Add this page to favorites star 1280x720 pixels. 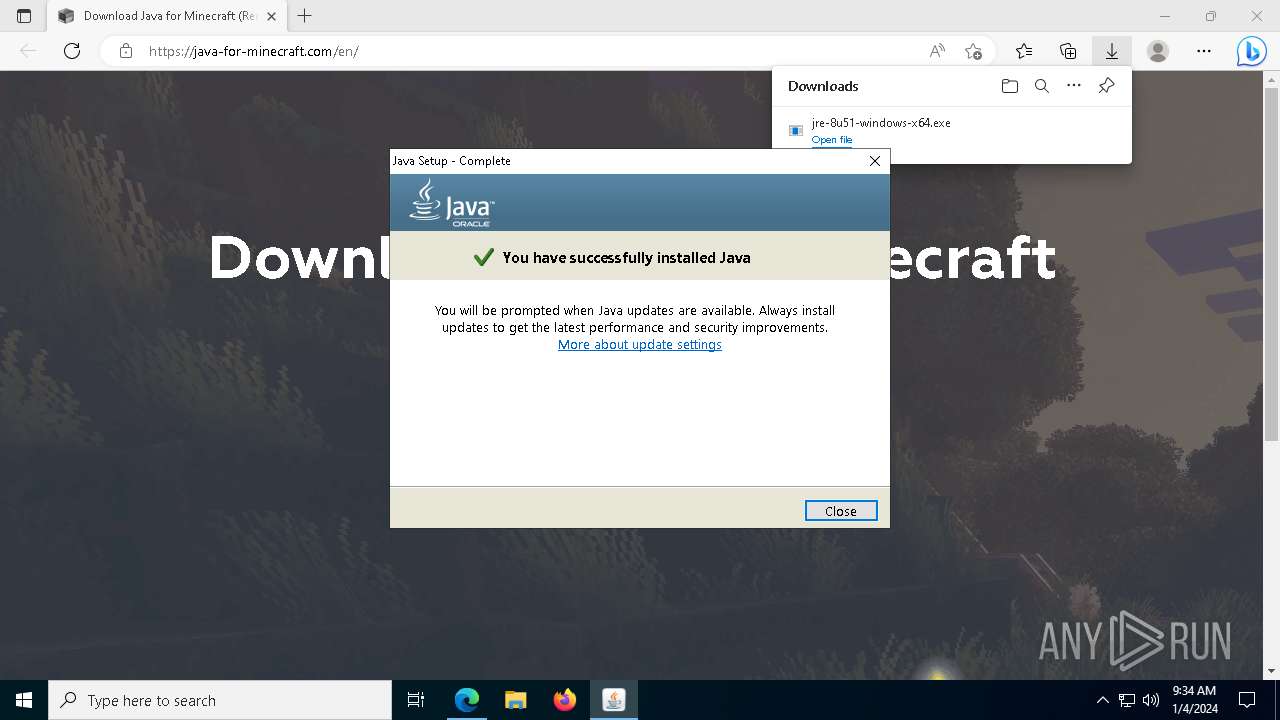973,51
